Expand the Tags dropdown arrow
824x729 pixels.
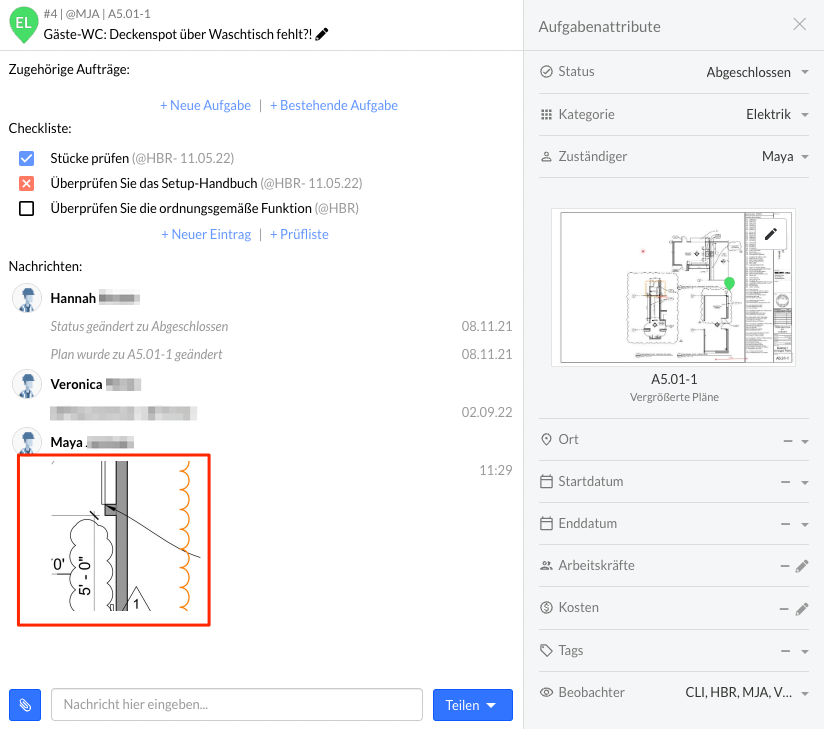tap(805, 652)
